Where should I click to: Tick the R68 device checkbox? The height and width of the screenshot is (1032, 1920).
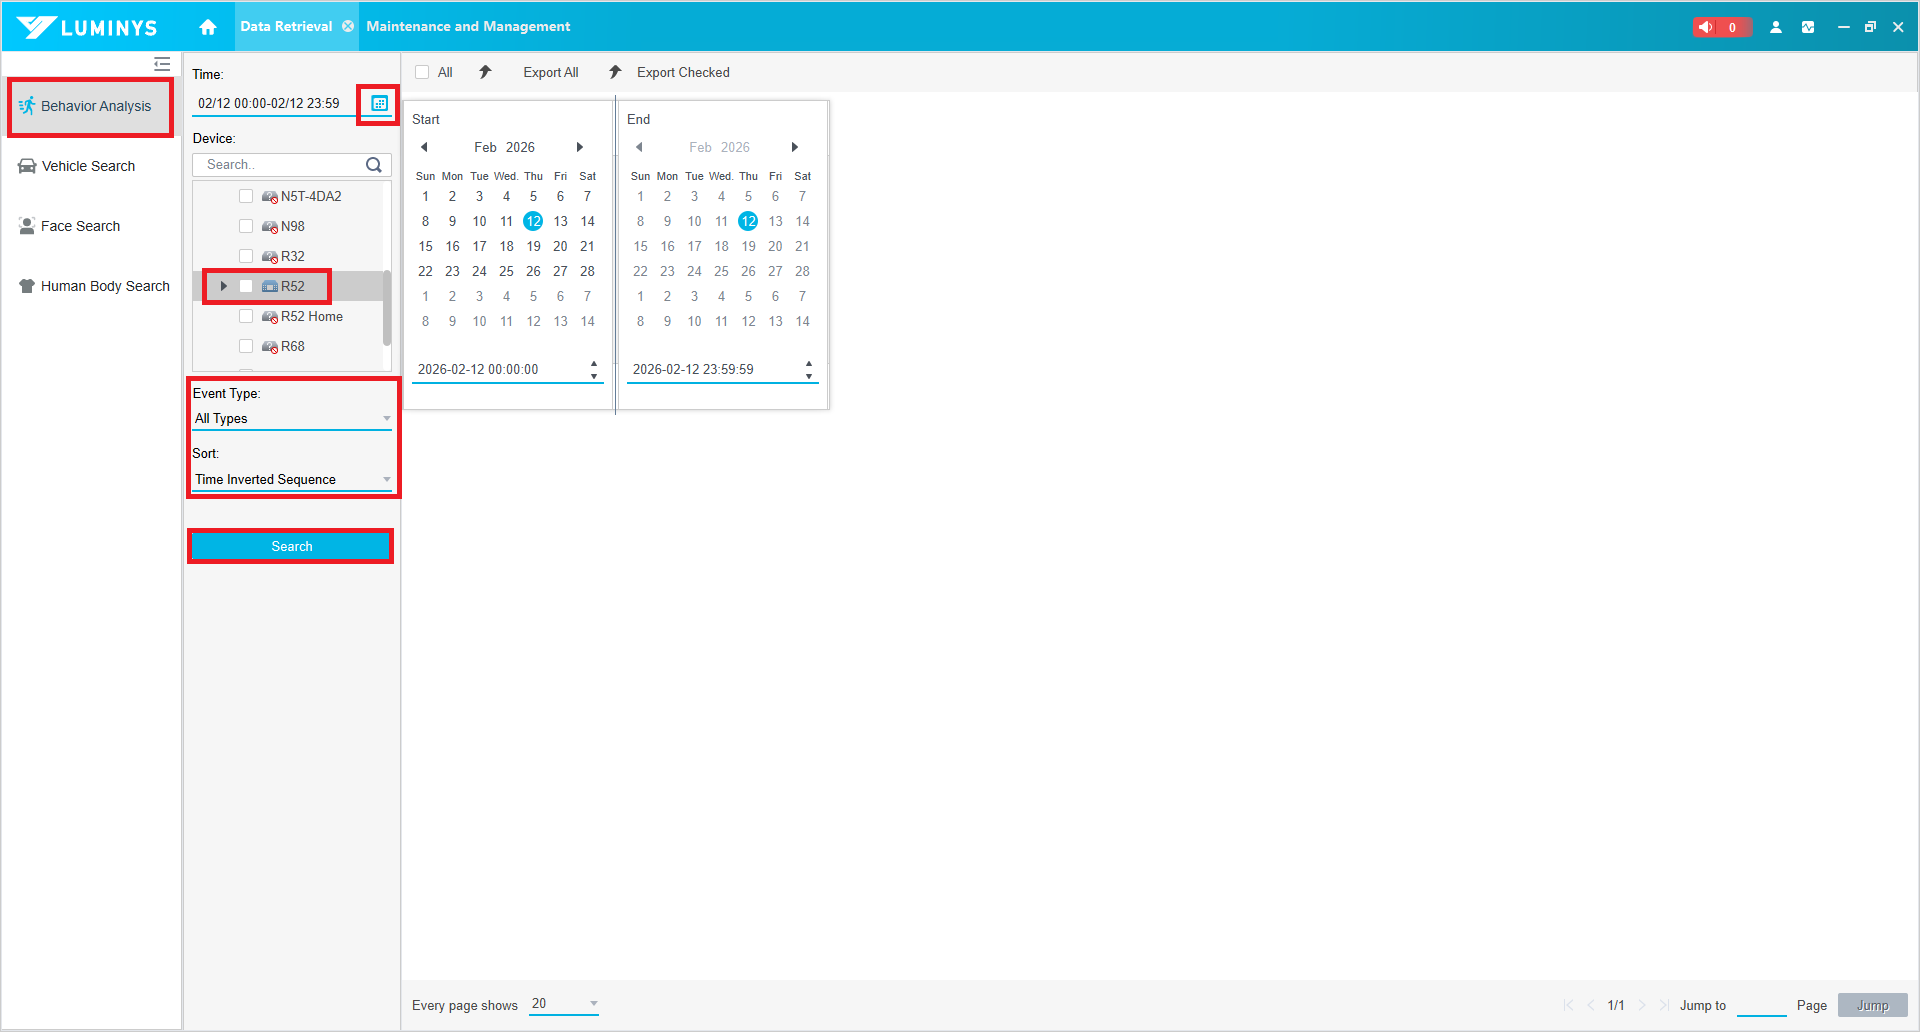(x=246, y=346)
